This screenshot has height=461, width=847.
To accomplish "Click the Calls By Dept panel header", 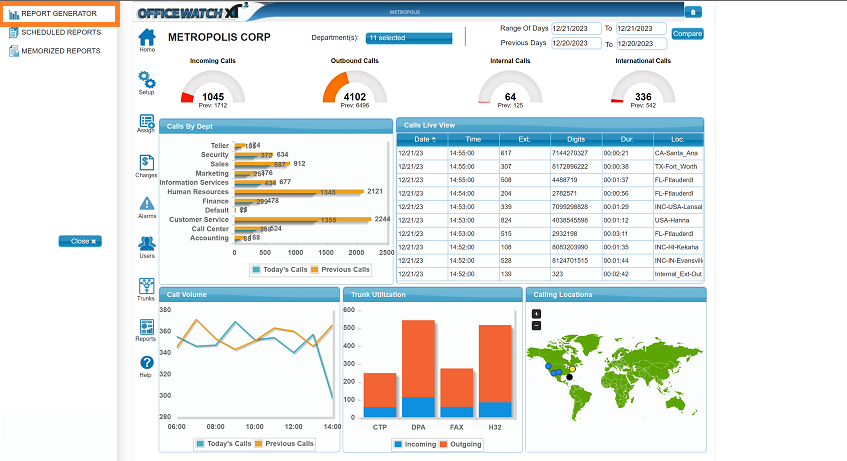I will 276,126.
